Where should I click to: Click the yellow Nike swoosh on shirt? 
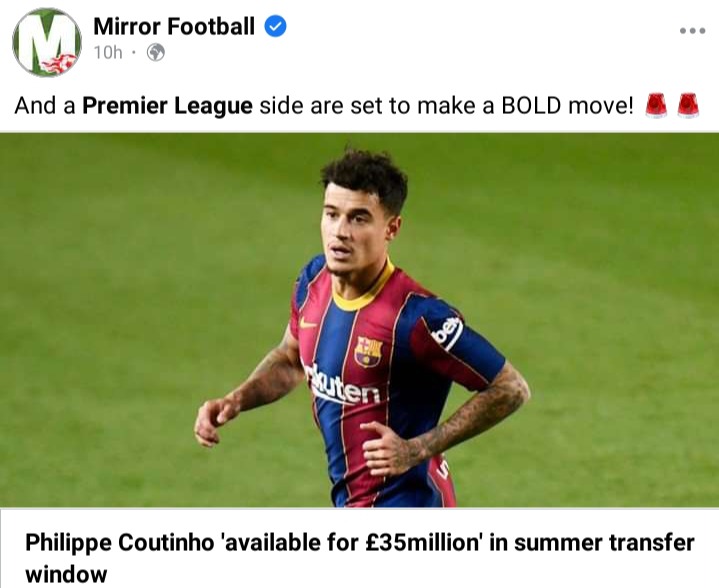(308, 323)
